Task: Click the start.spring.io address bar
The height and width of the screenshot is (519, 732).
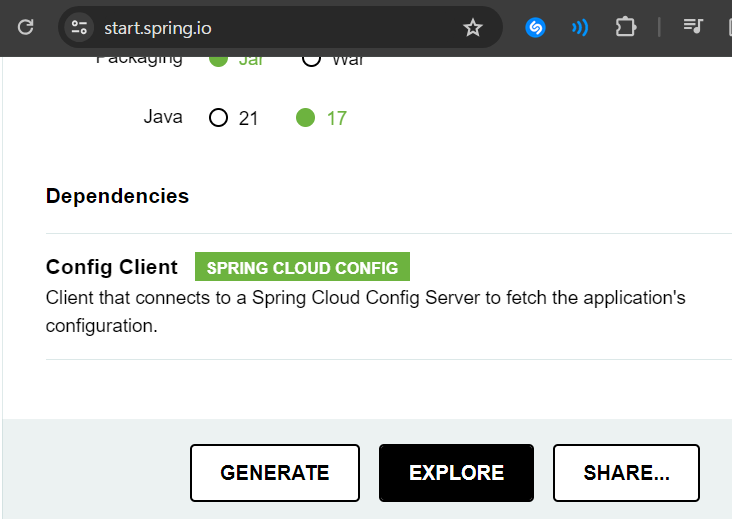Action: click(x=280, y=28)
